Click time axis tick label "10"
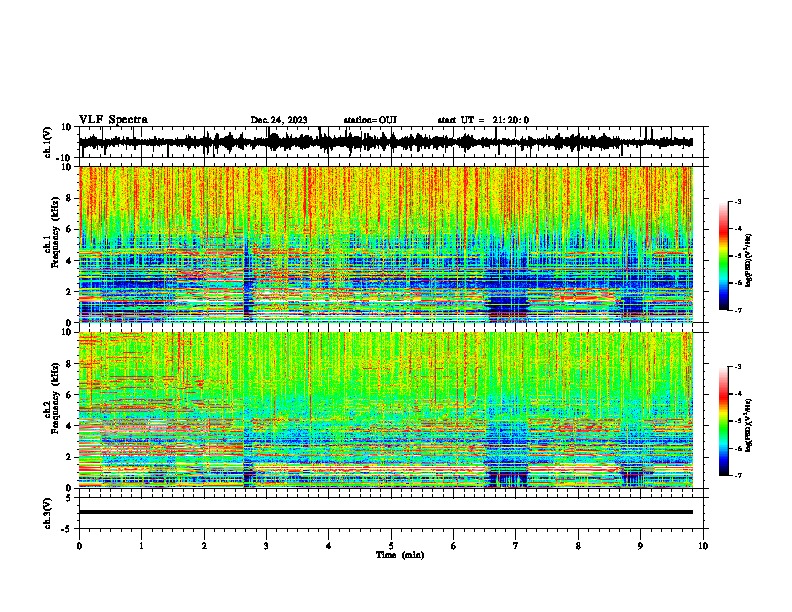The image size is (792, 612). pyautogui.click(x=703, y=546)
